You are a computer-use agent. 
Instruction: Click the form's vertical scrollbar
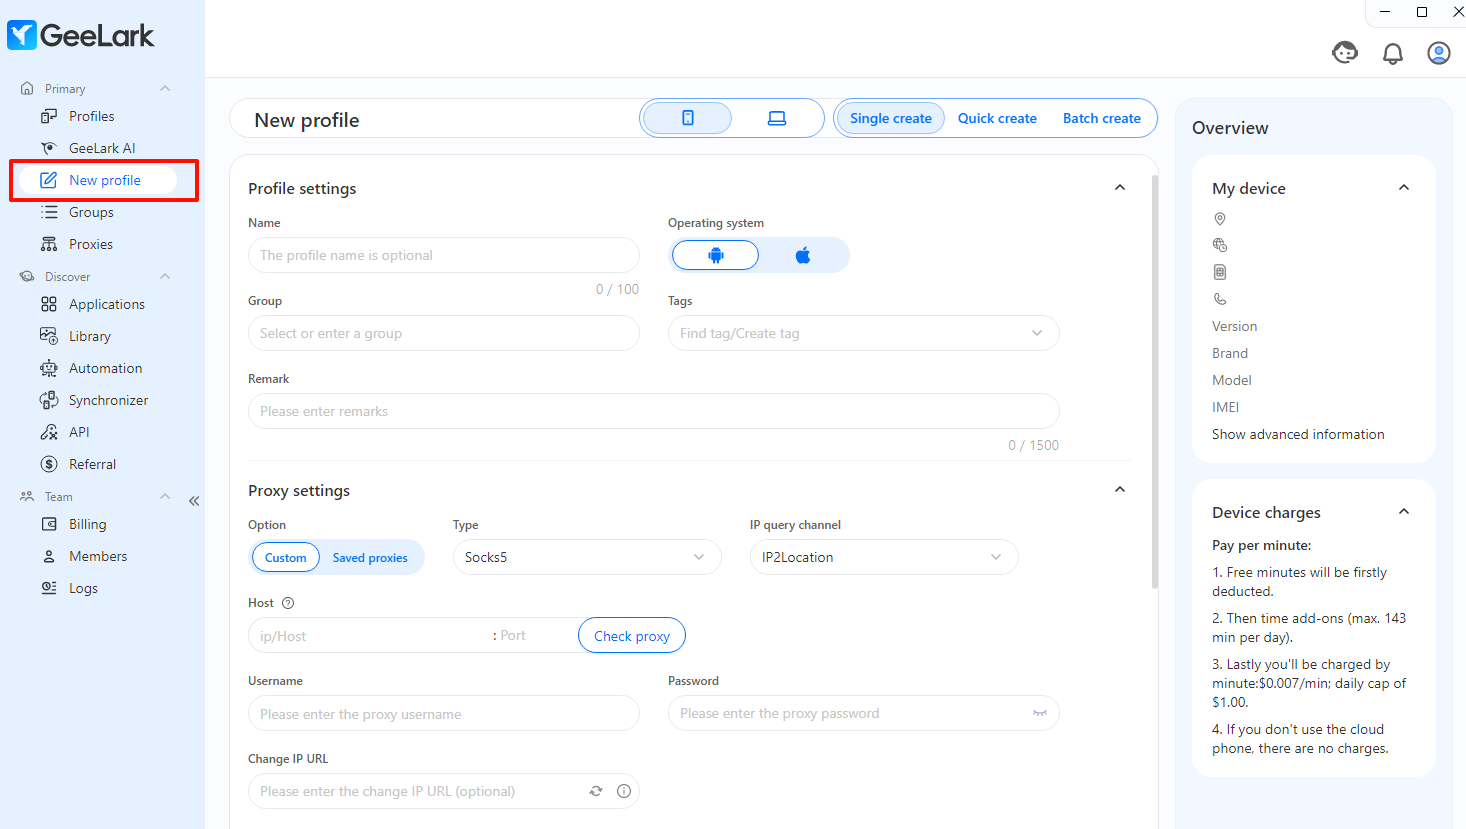[x=1155, y=380]
